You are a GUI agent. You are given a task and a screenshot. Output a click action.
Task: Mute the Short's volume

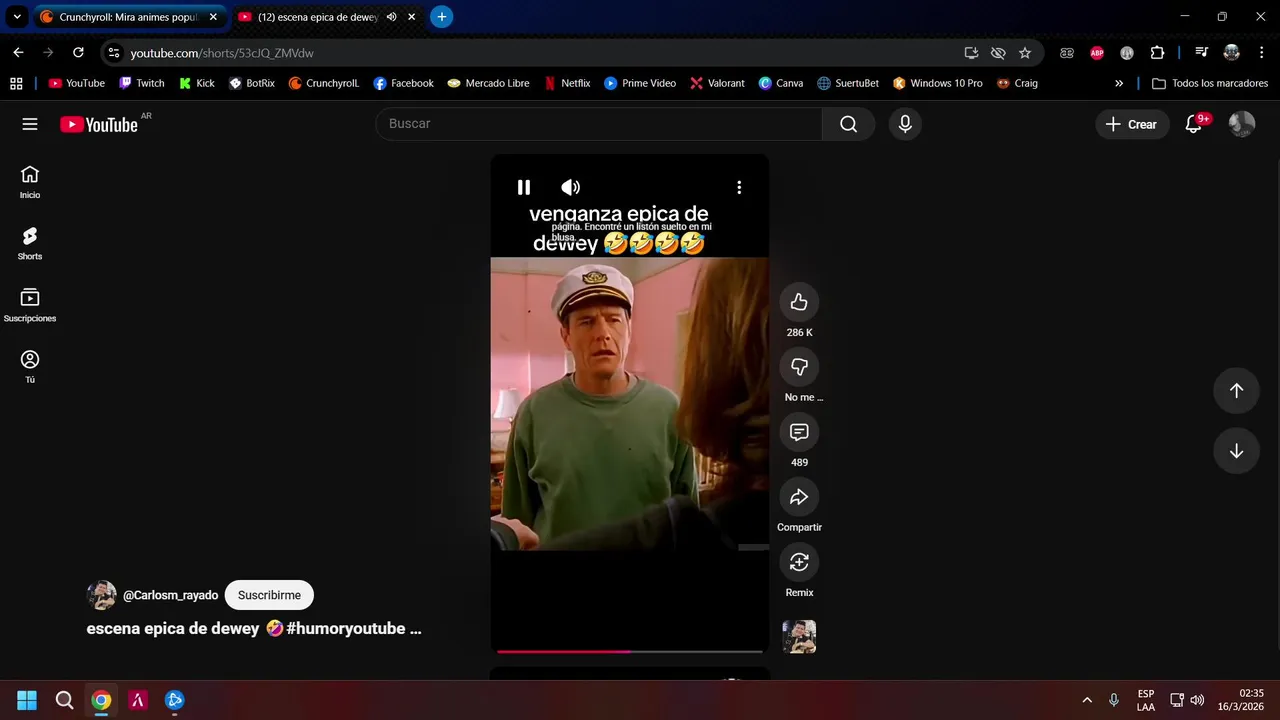point(570,187)
